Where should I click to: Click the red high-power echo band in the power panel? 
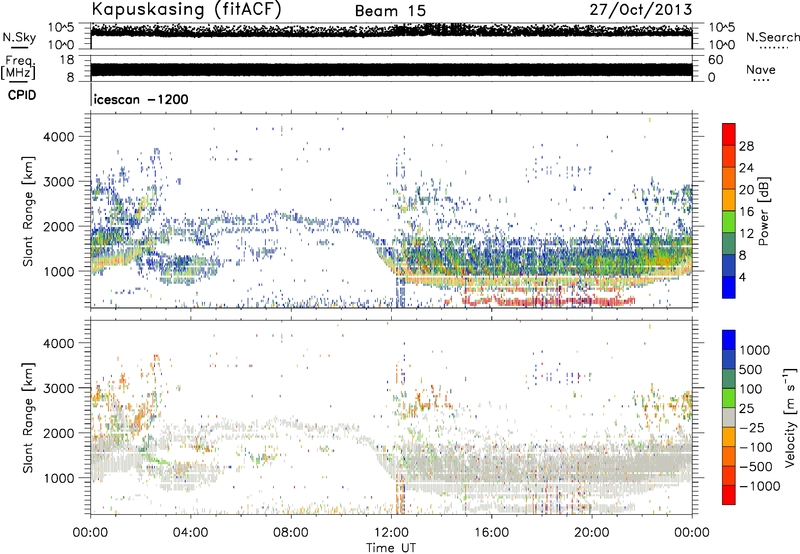[548, 300]
